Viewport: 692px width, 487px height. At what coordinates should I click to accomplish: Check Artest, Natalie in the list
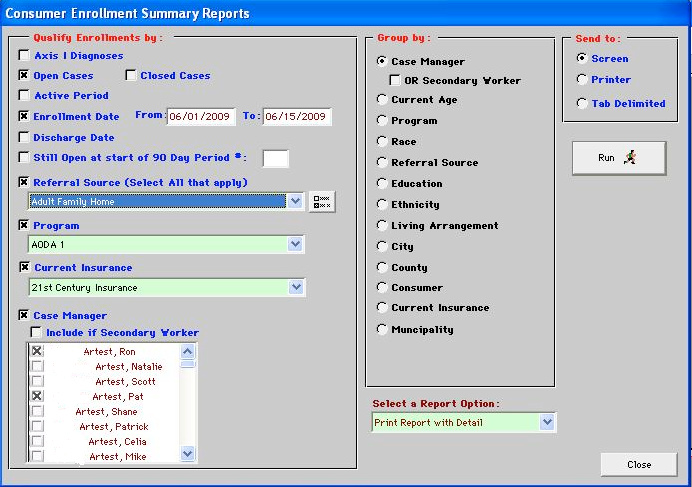click(x=37, y=366)
